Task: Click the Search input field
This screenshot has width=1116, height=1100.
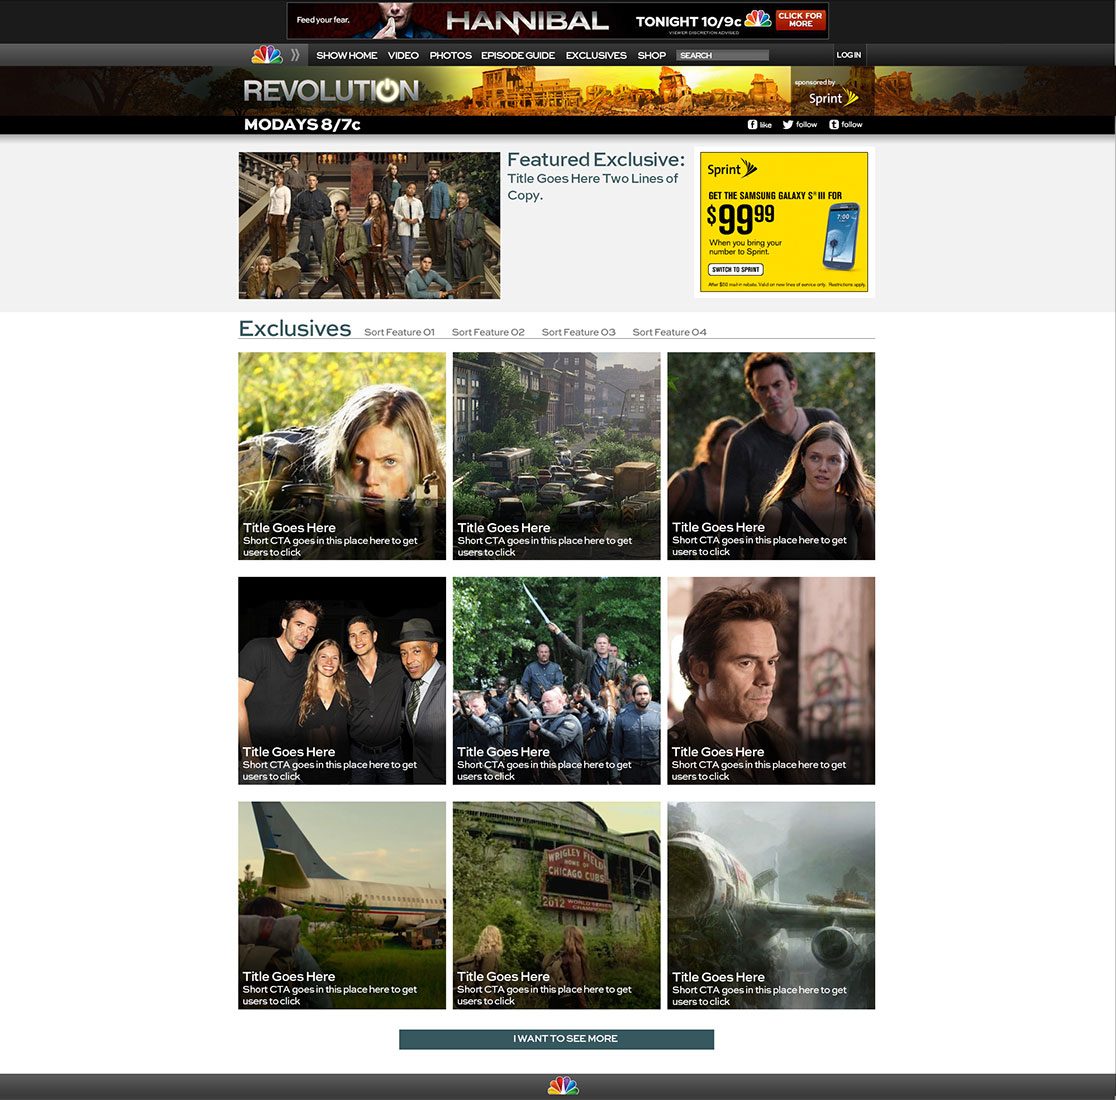Action: tap(722, 55)
